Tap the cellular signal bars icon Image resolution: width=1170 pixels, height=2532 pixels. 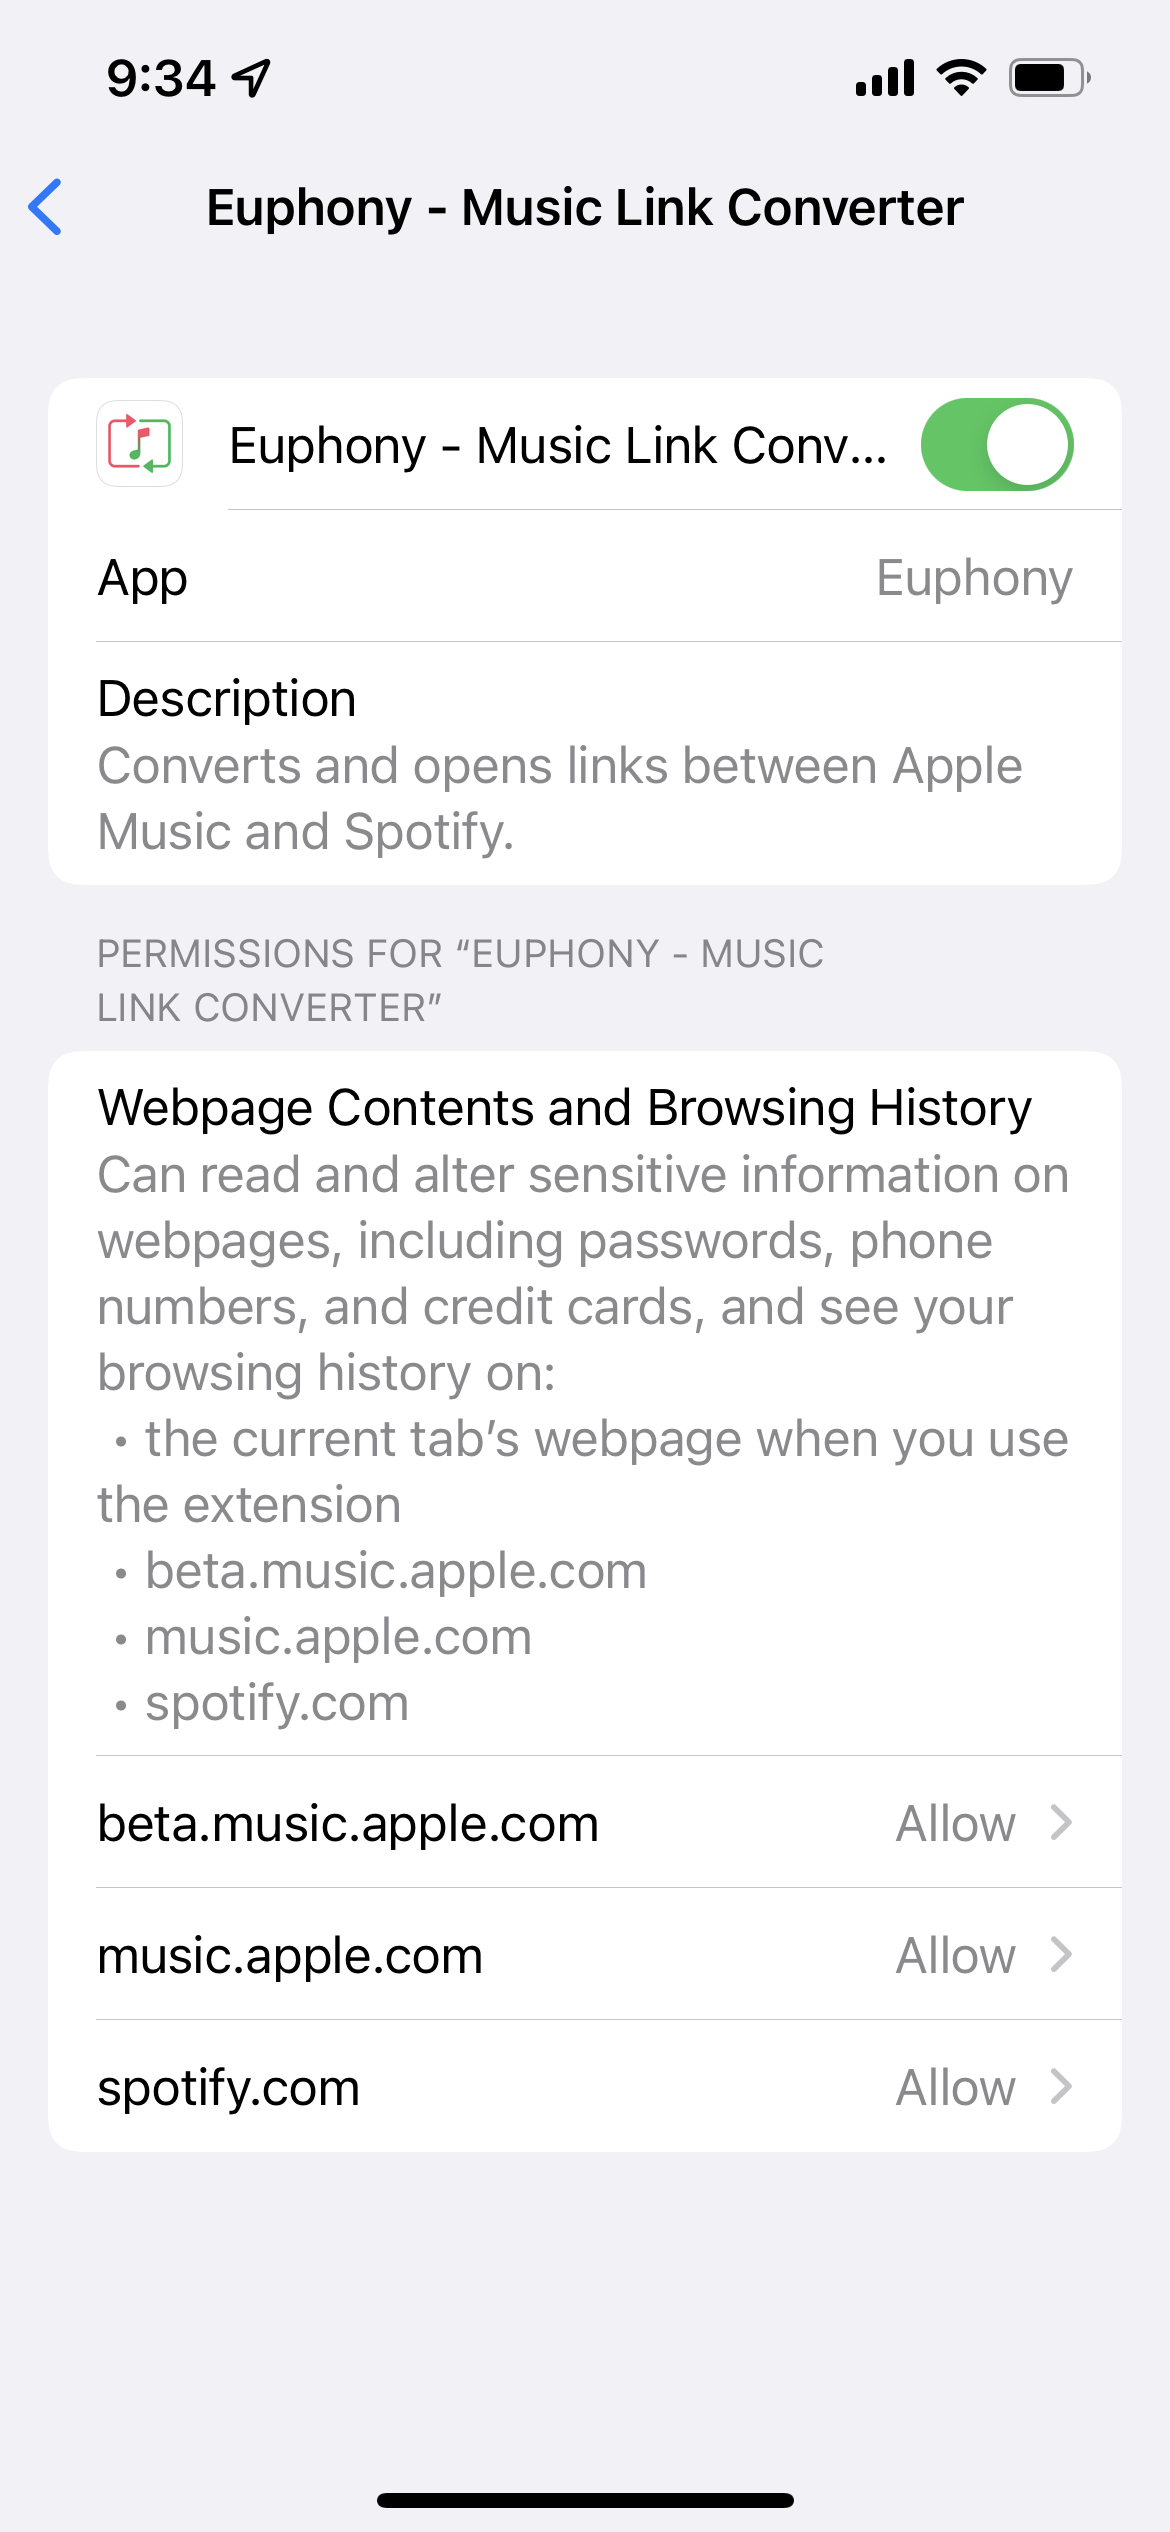885,78
